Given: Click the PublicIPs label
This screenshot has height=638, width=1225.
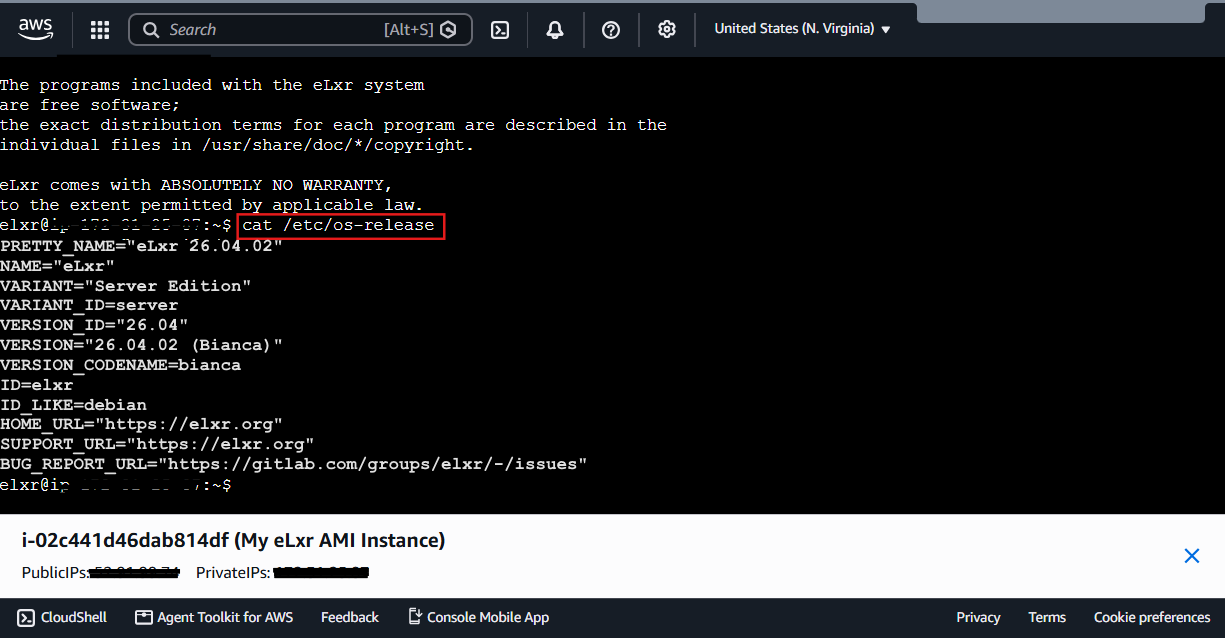Looking at the screenshot, I should 55,573.
